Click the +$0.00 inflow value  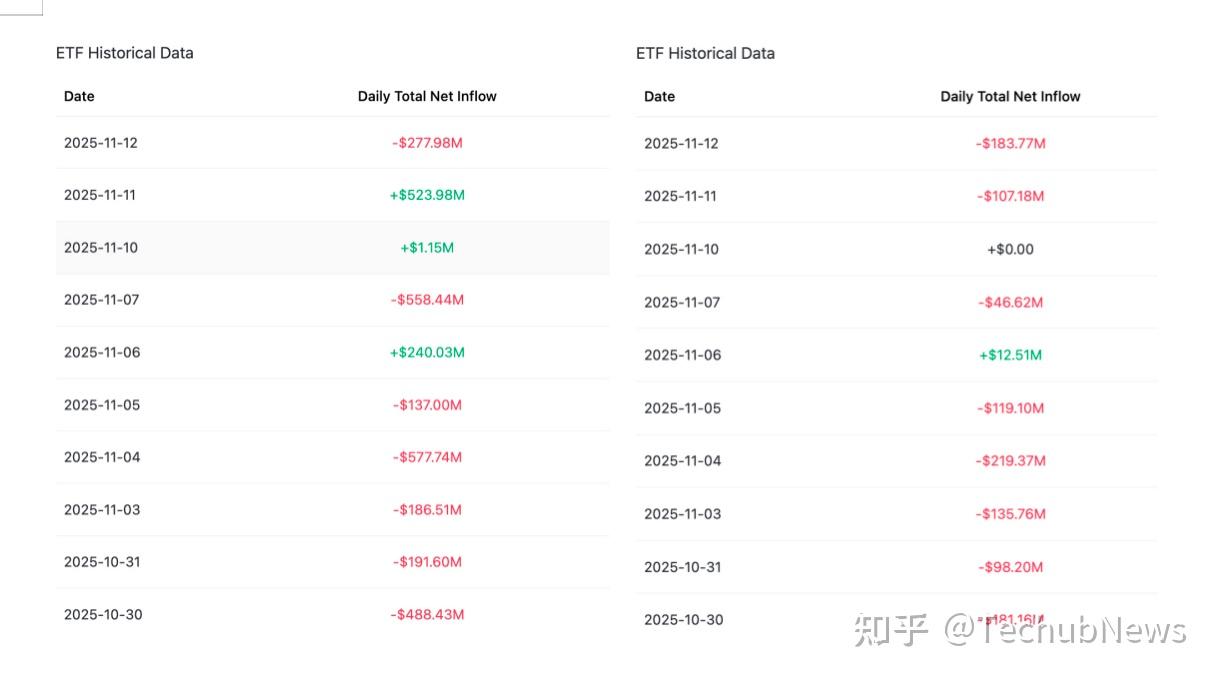1010,249
